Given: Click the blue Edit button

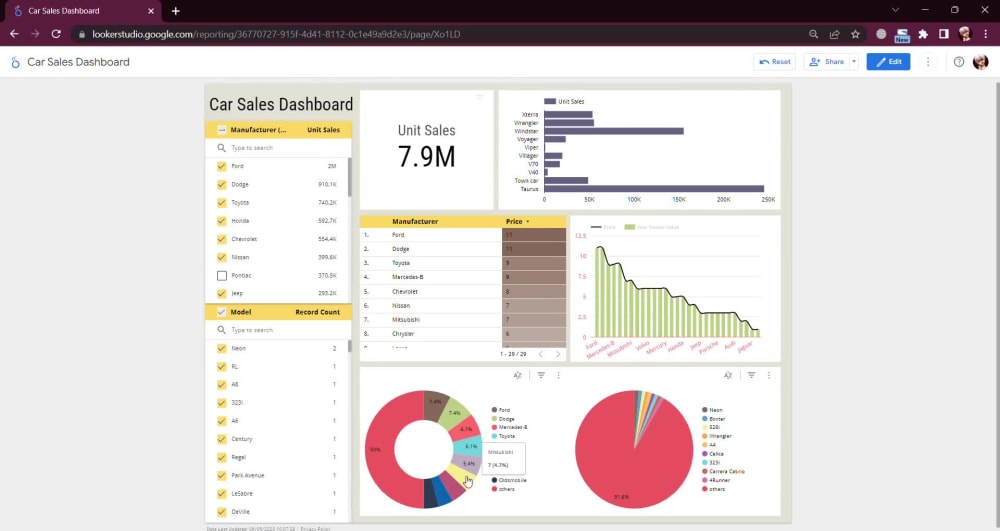Looking at the screenshot, I should [x=888, y=62].
